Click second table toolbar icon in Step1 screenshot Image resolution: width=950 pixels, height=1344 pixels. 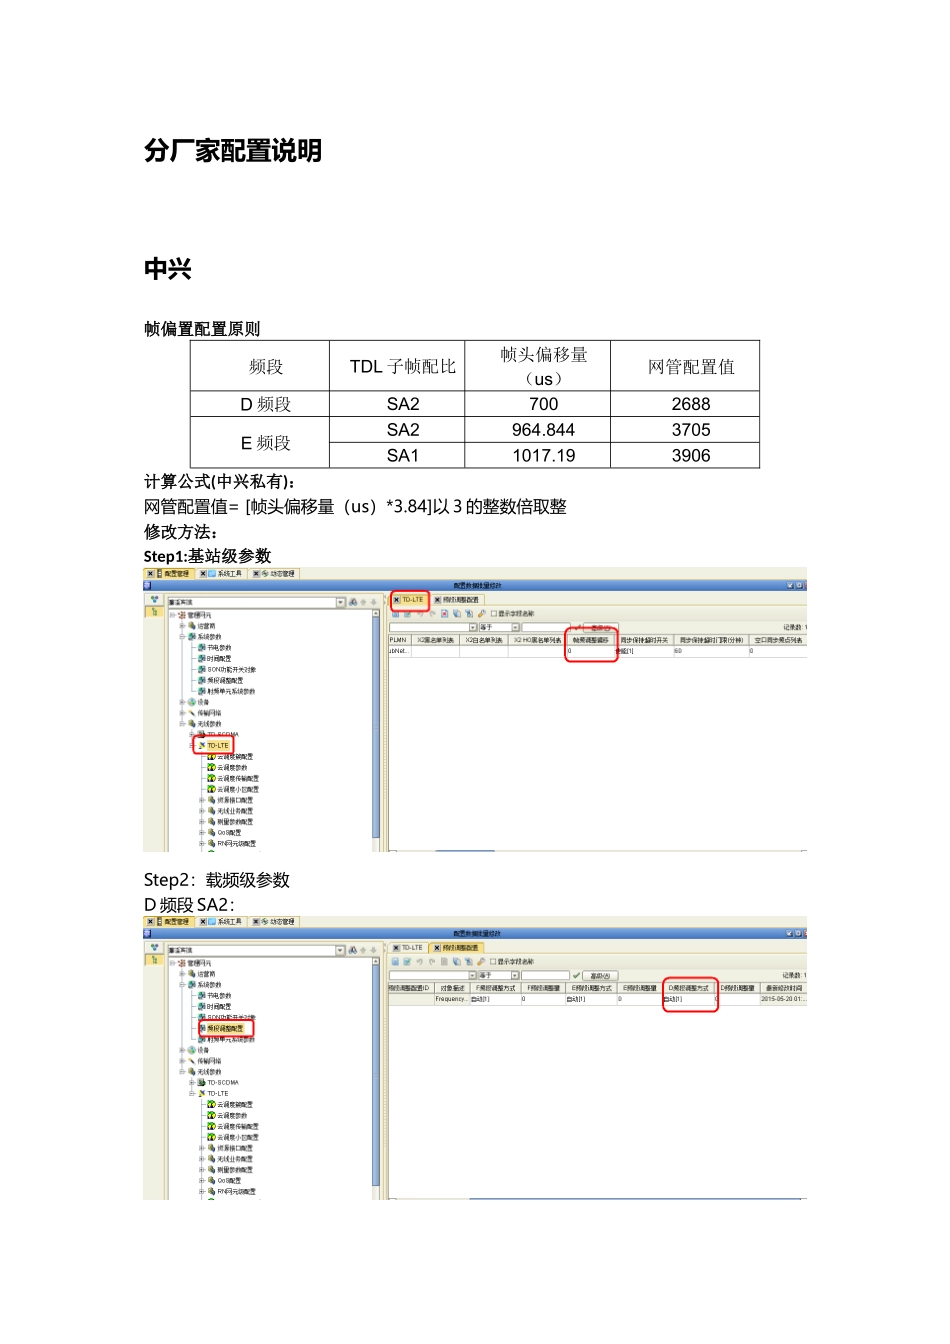point(407,613)
